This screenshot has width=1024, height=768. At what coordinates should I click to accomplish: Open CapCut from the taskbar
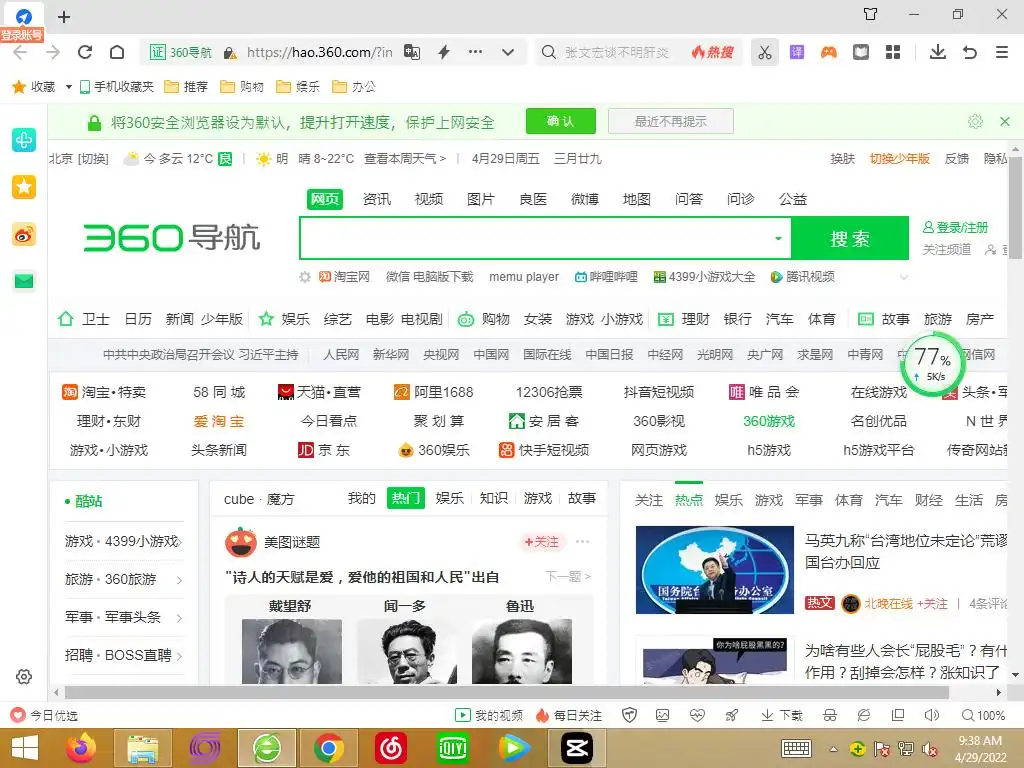tap(577, 748)
